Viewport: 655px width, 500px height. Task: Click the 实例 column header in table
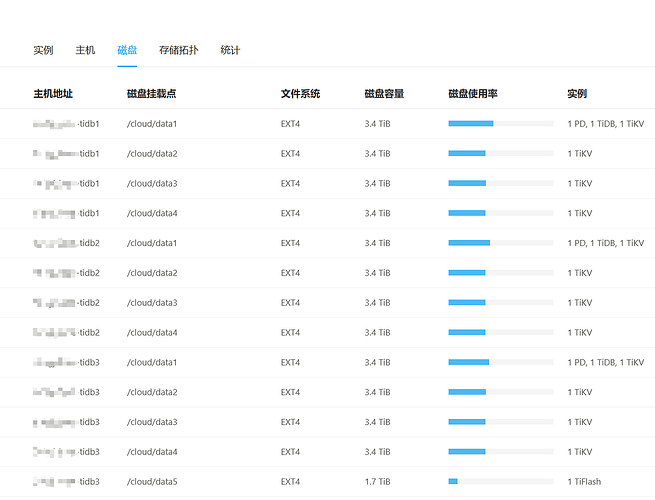[577, 94]
